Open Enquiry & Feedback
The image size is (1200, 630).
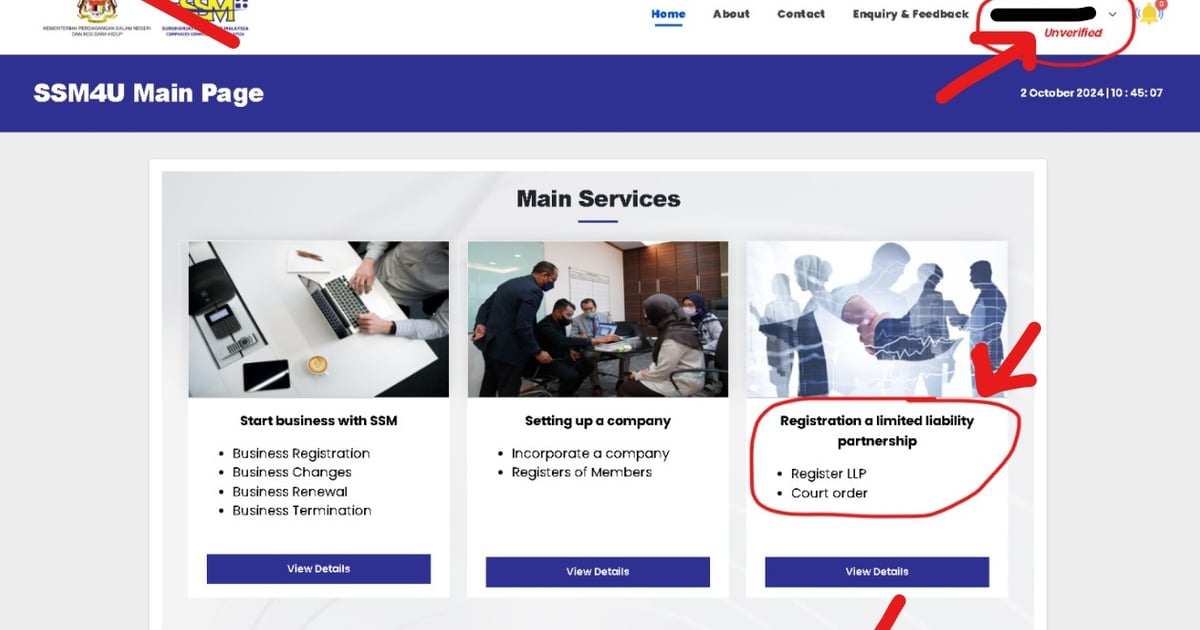point(910,13)
